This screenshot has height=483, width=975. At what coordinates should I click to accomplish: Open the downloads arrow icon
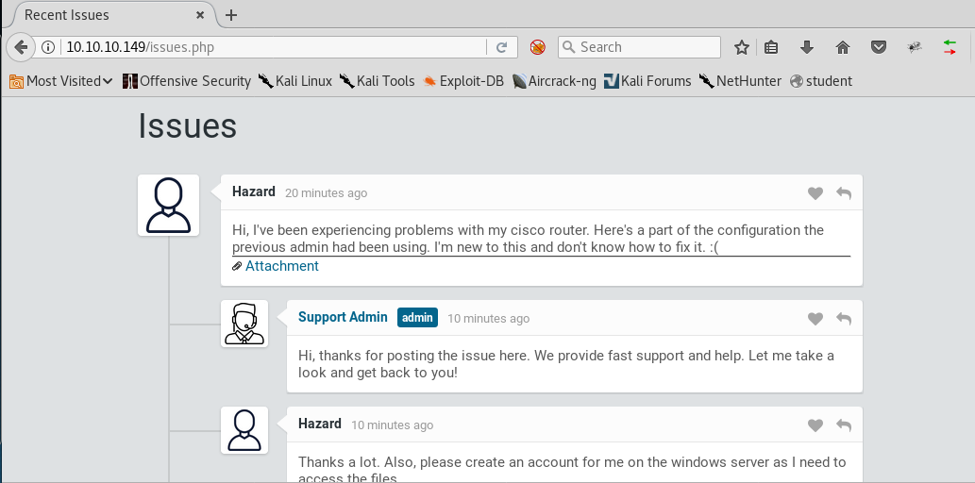pos(807,47)
